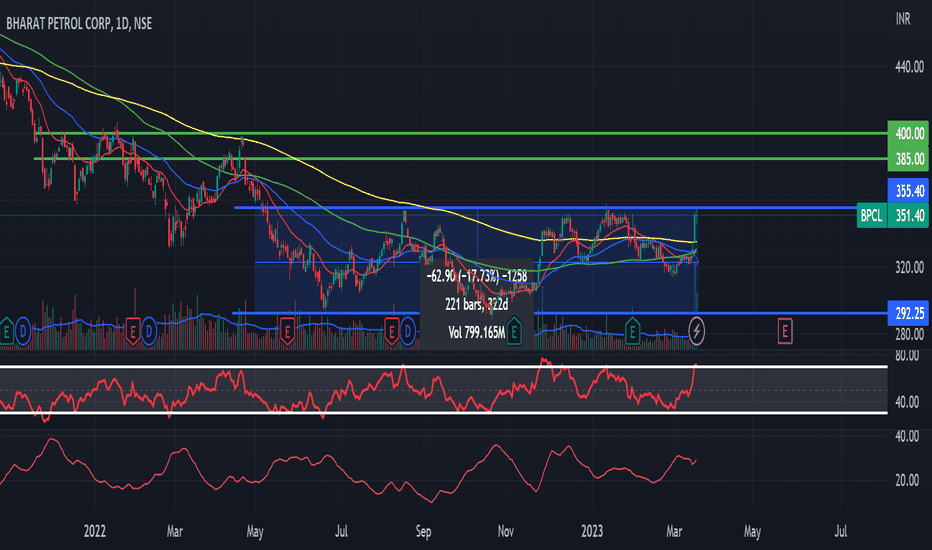The width and height of the screenshot is (932, 550).
Task: Click the green 385.00 price label
Action: pyautogui.click(x=908, y=159)
